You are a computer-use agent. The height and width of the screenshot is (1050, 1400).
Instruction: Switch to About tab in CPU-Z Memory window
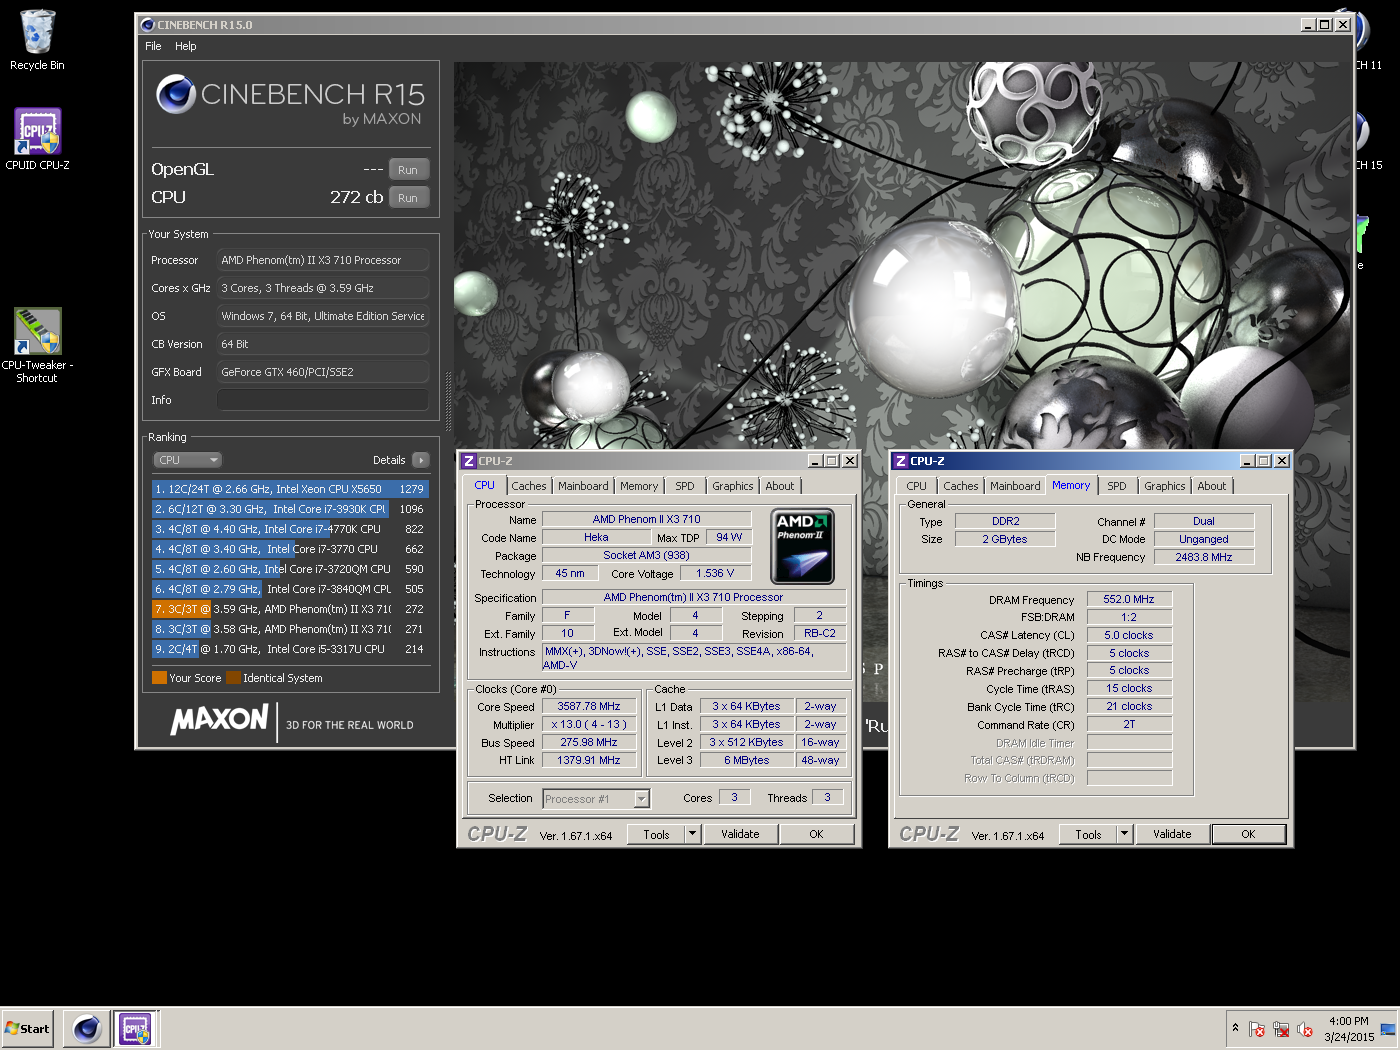point(1212,486)
